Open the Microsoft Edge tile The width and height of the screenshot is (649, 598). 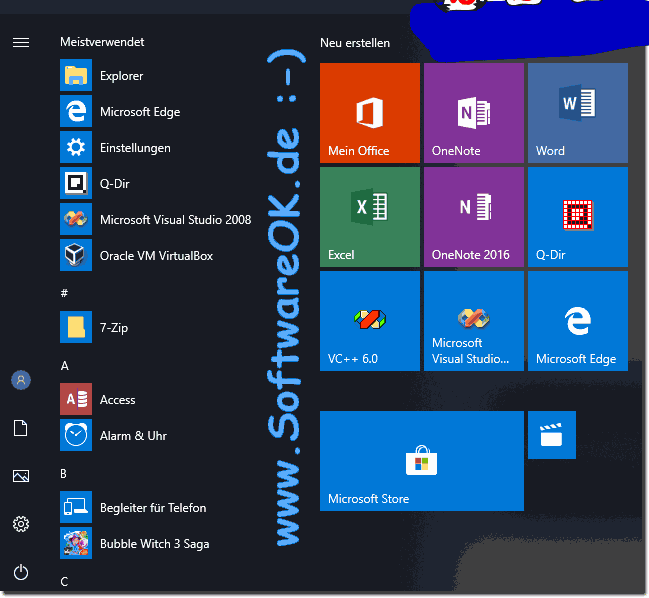(x=578, y=321)
